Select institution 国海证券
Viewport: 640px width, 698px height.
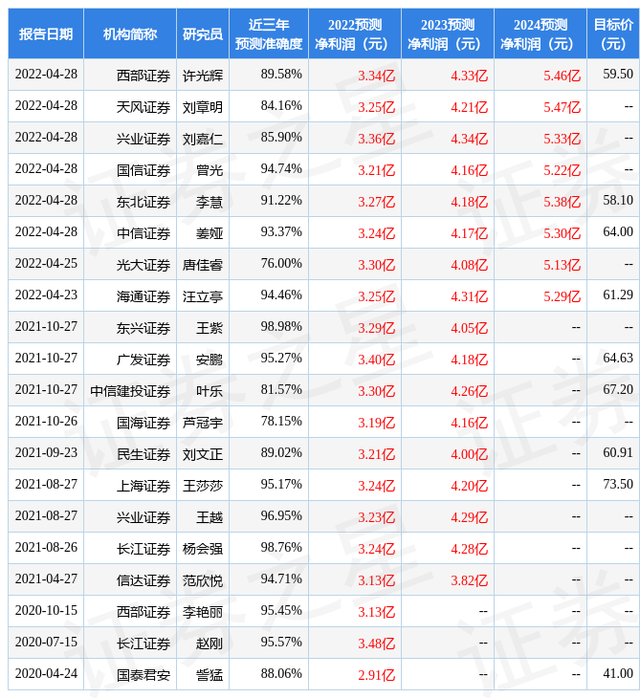coord(143,422)
